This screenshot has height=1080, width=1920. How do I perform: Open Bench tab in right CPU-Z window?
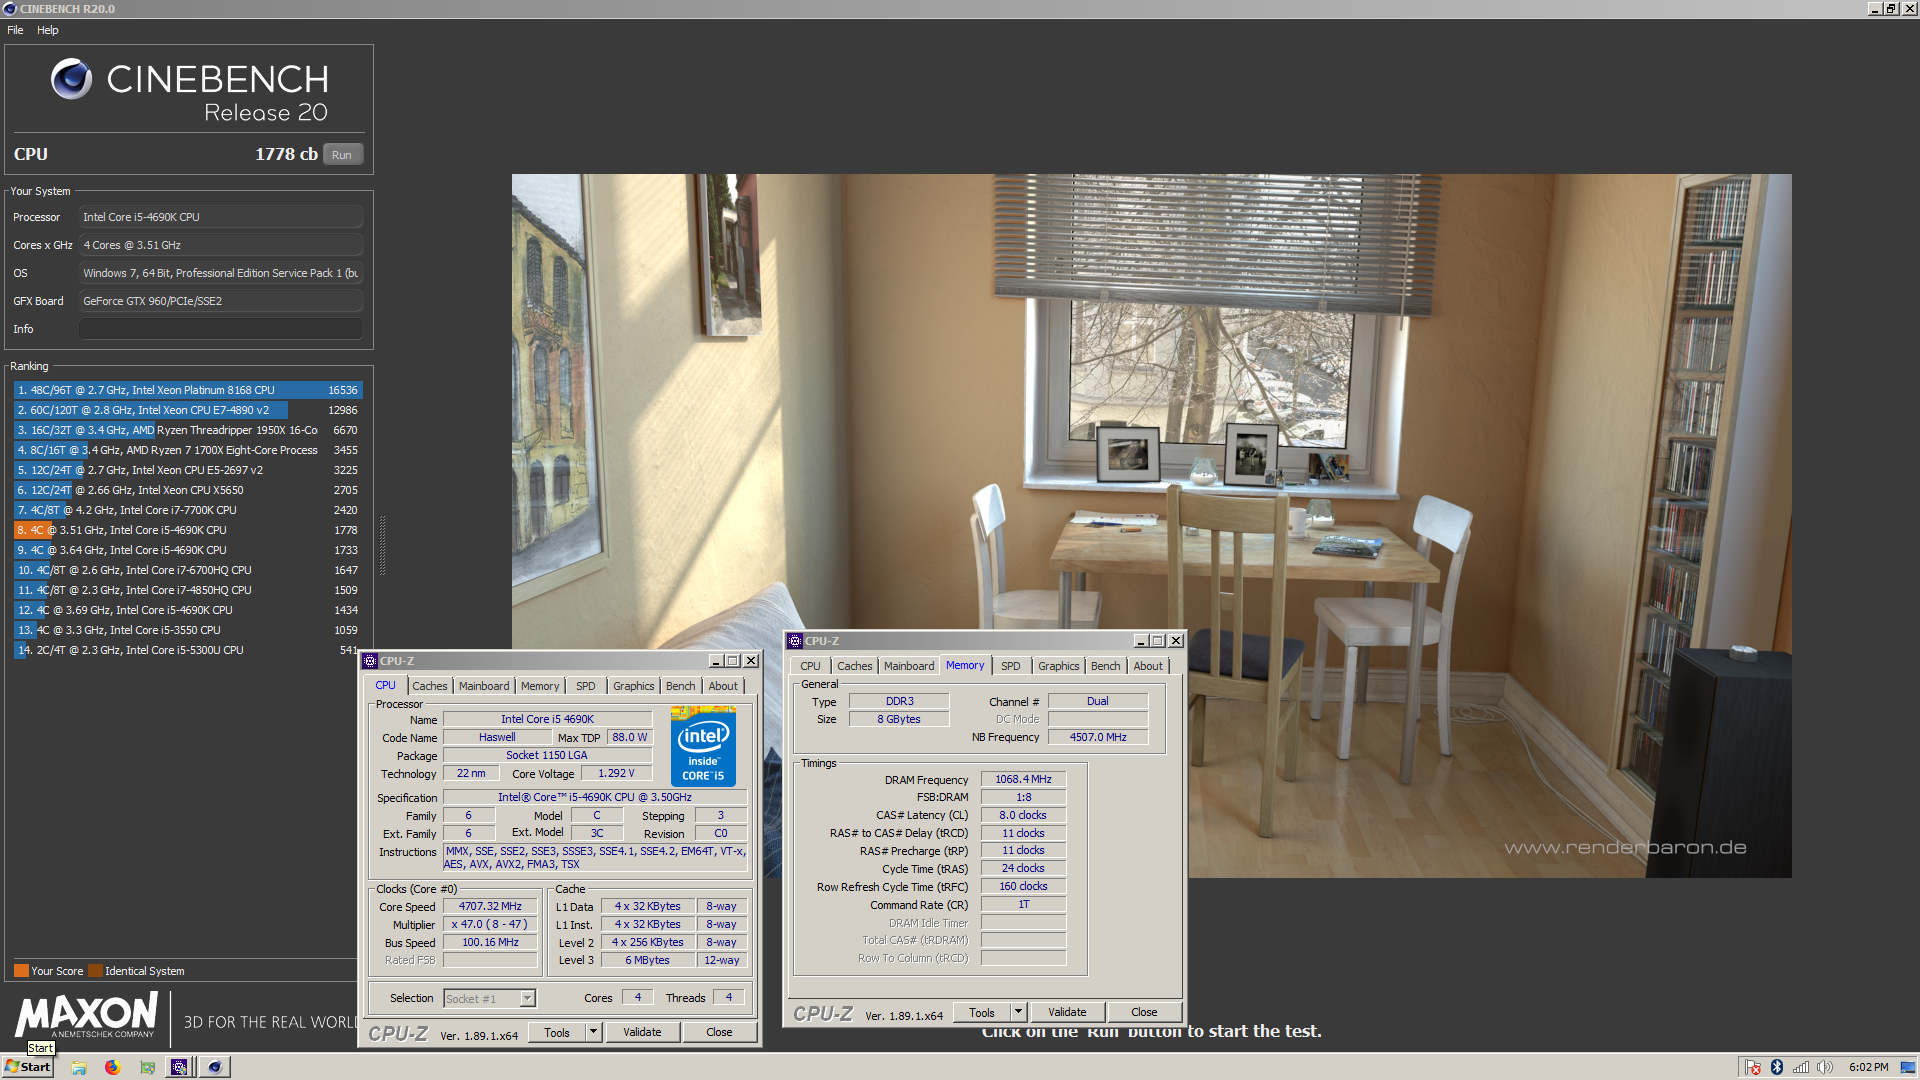1106,666
